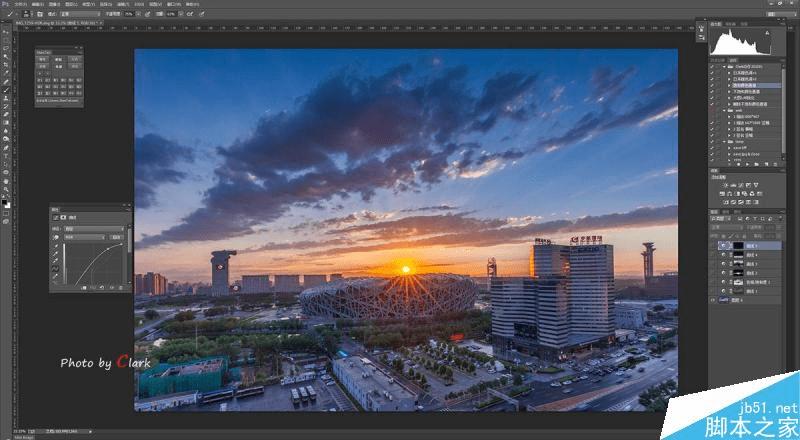Open the Image menu
The width and height of the screenshot is (800, 440).
click(54, 5)
